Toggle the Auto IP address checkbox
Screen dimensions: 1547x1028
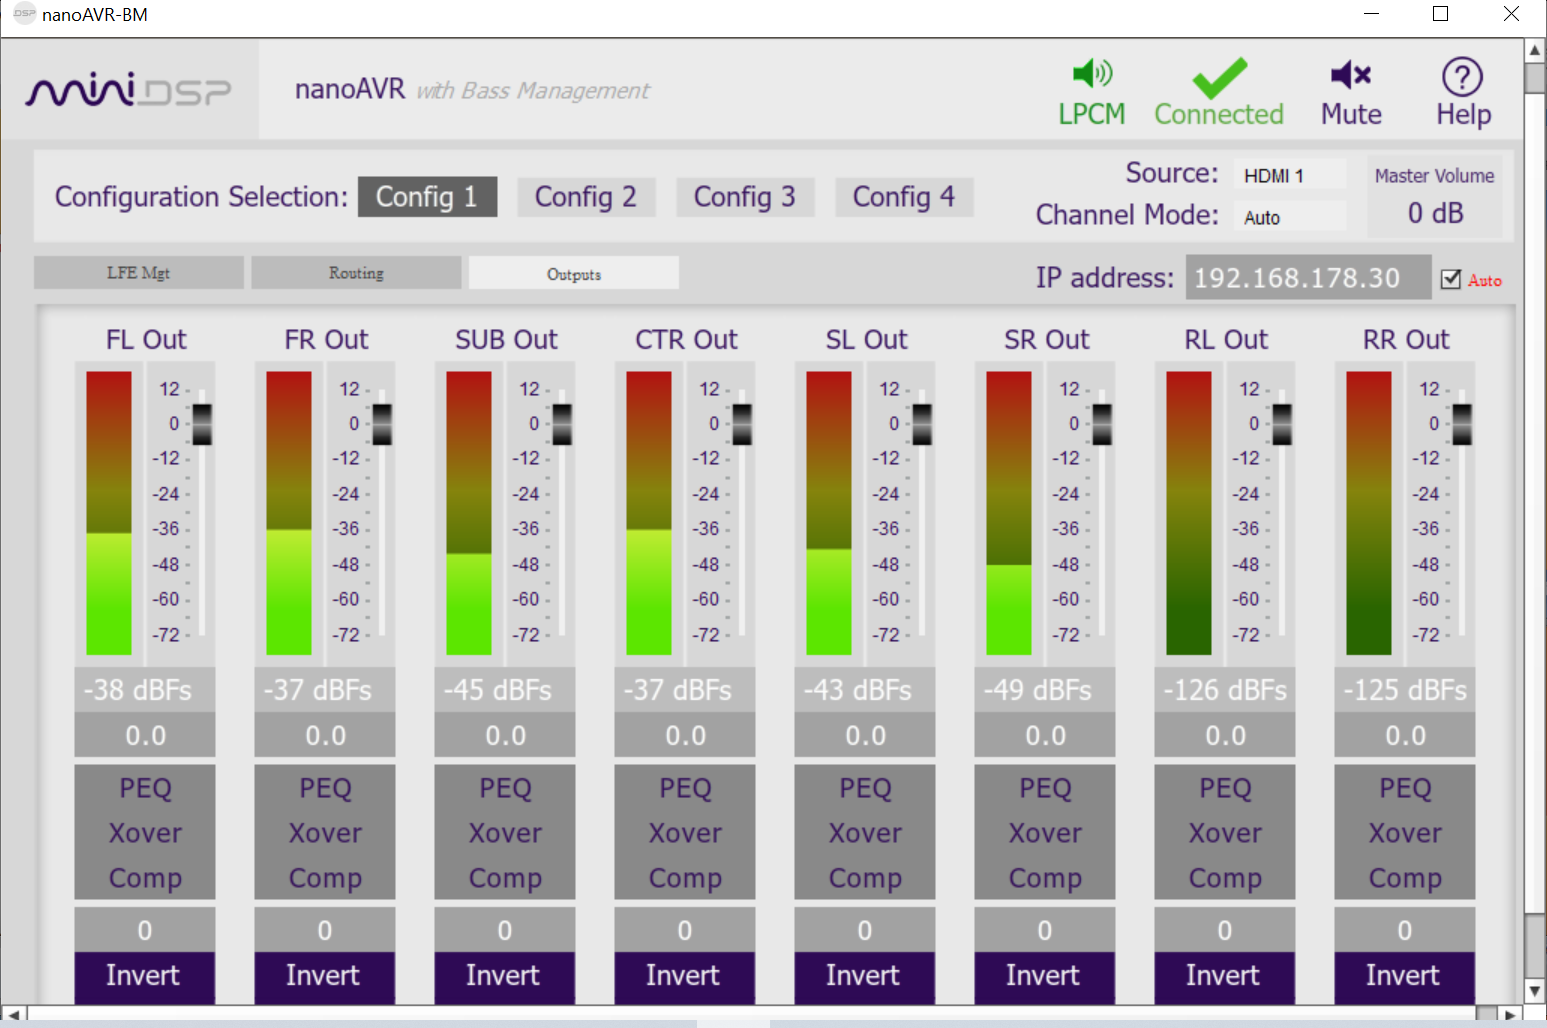1451,279
